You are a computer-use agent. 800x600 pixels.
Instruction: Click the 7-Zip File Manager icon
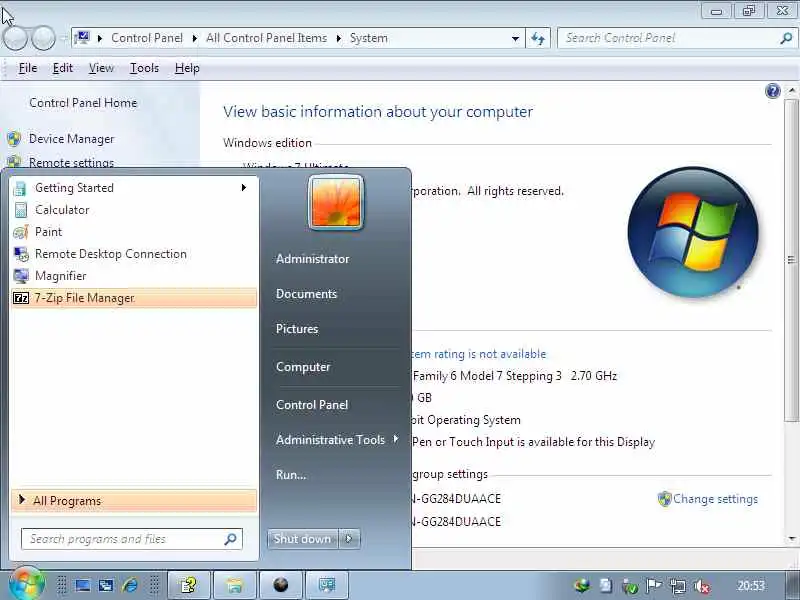(x=21, y=298)
